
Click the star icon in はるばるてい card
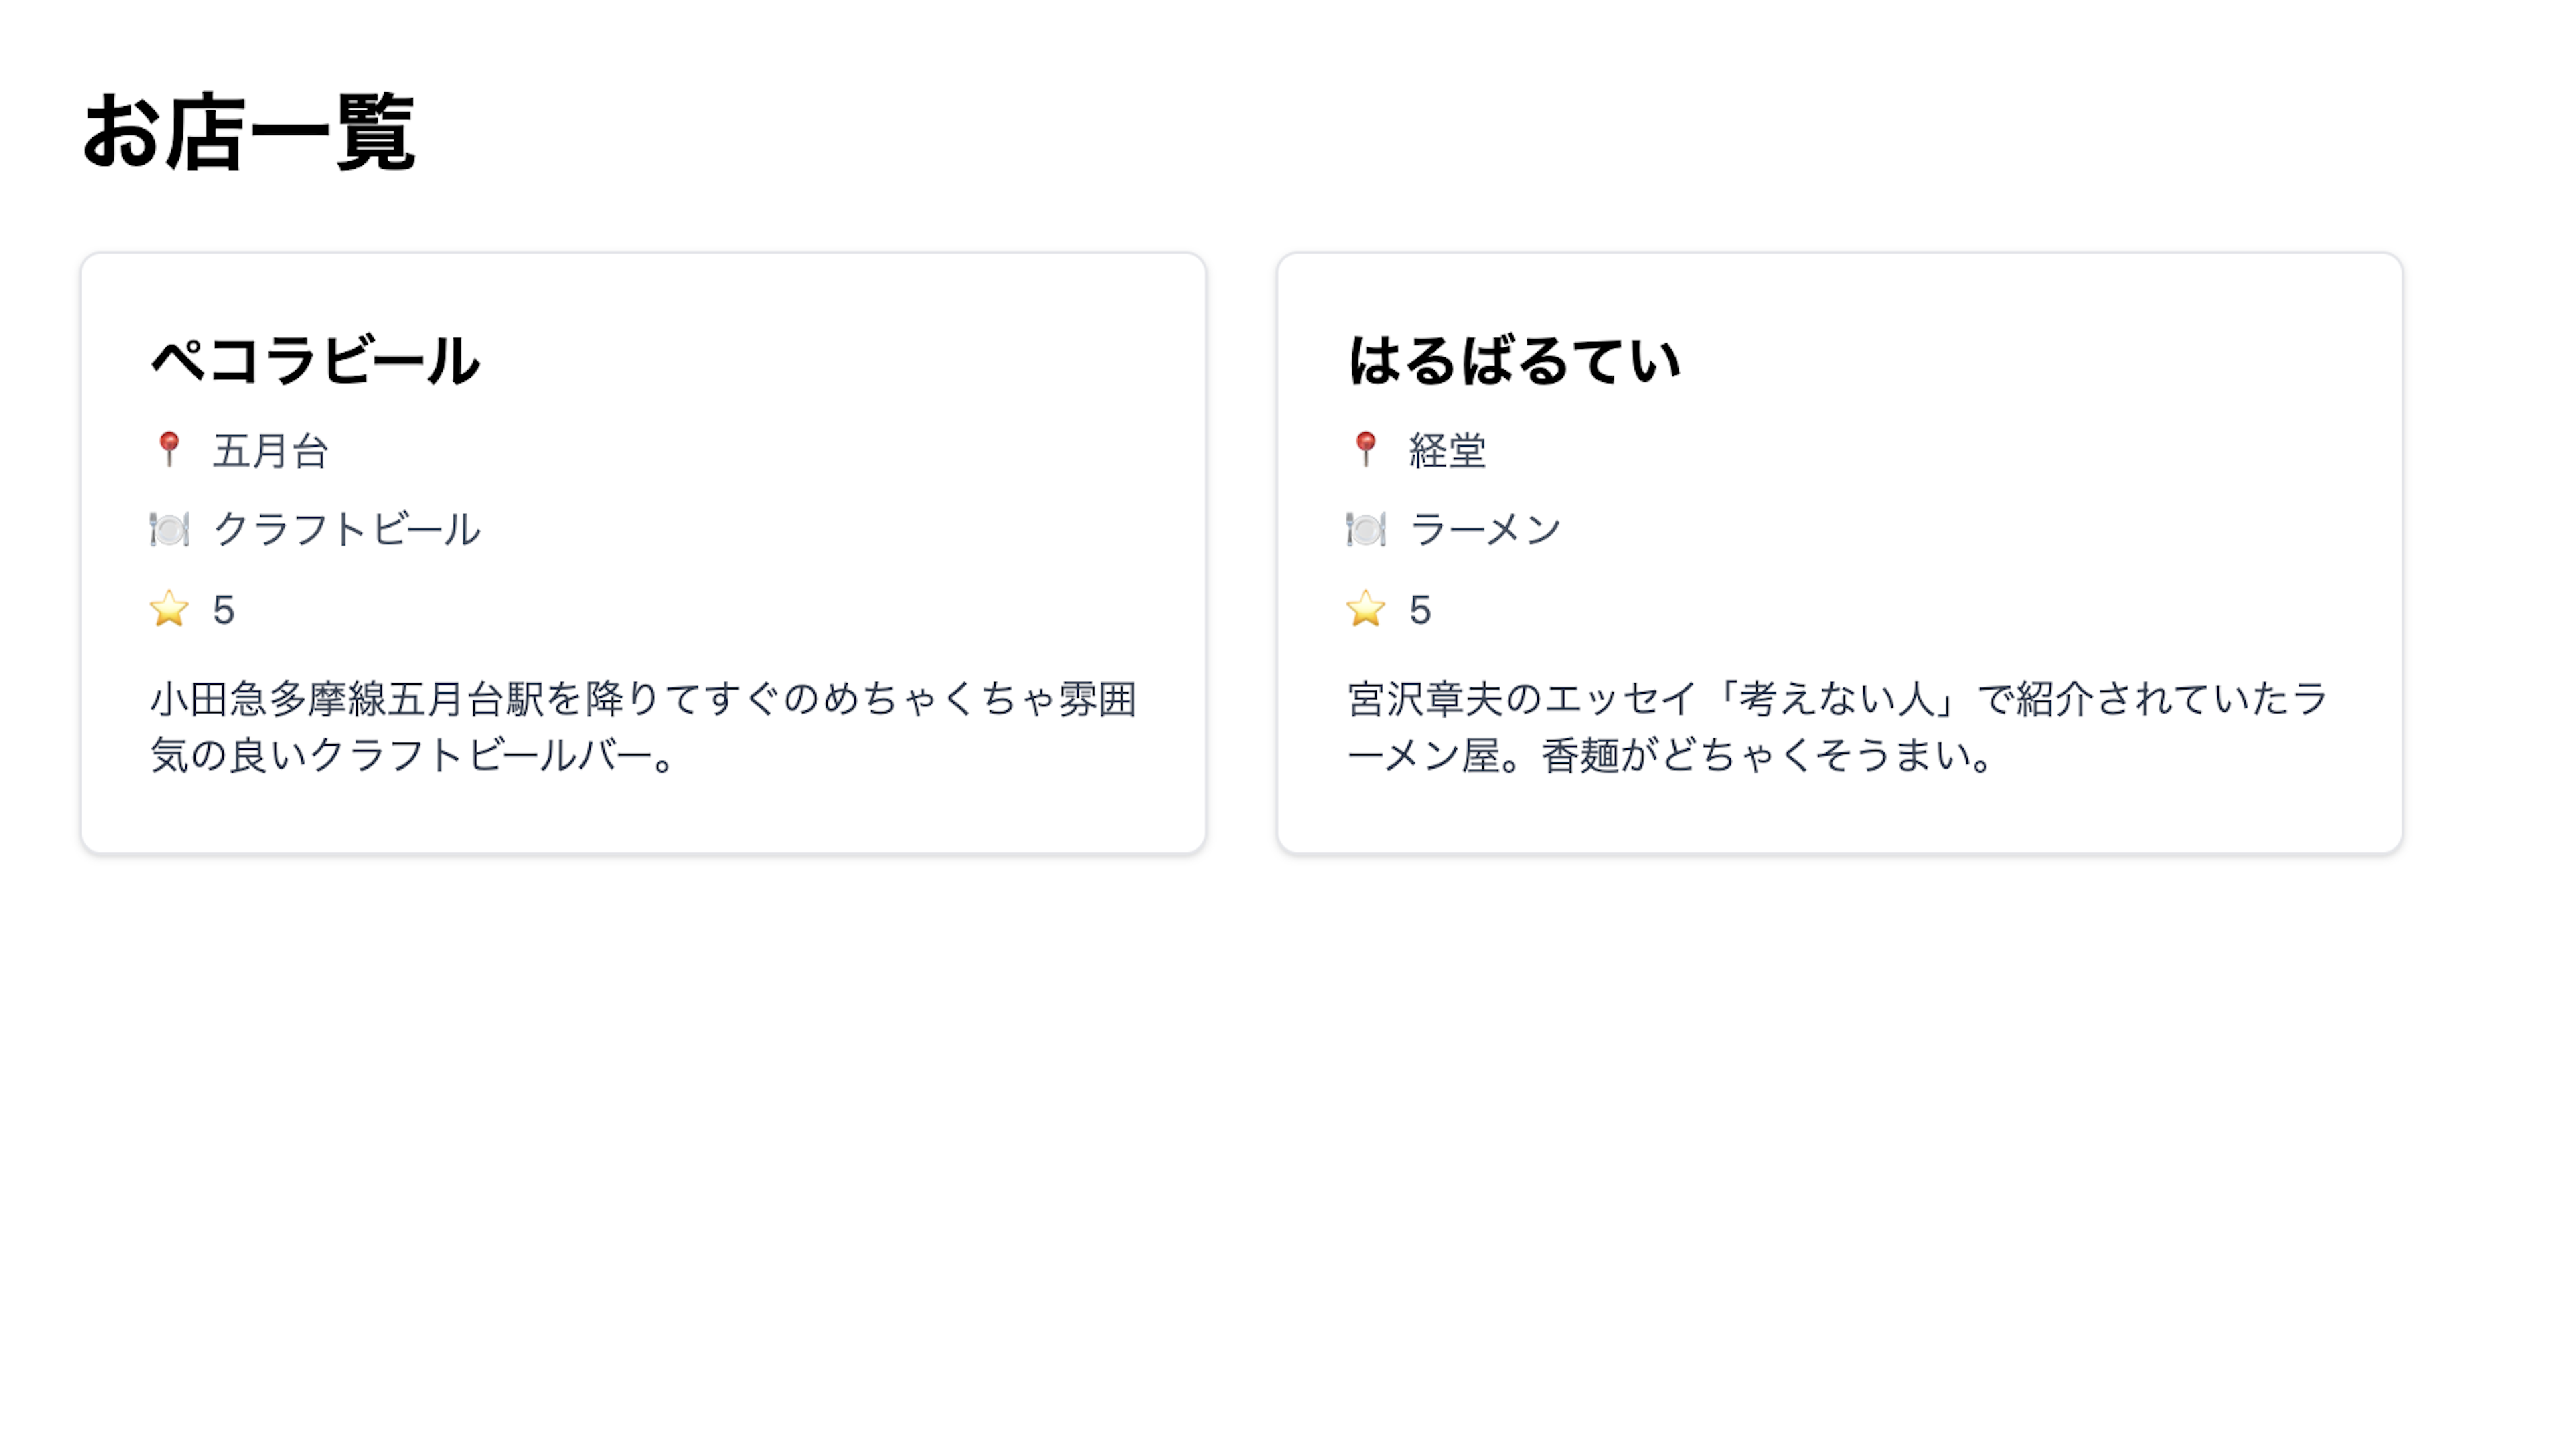click(1365, 609)
